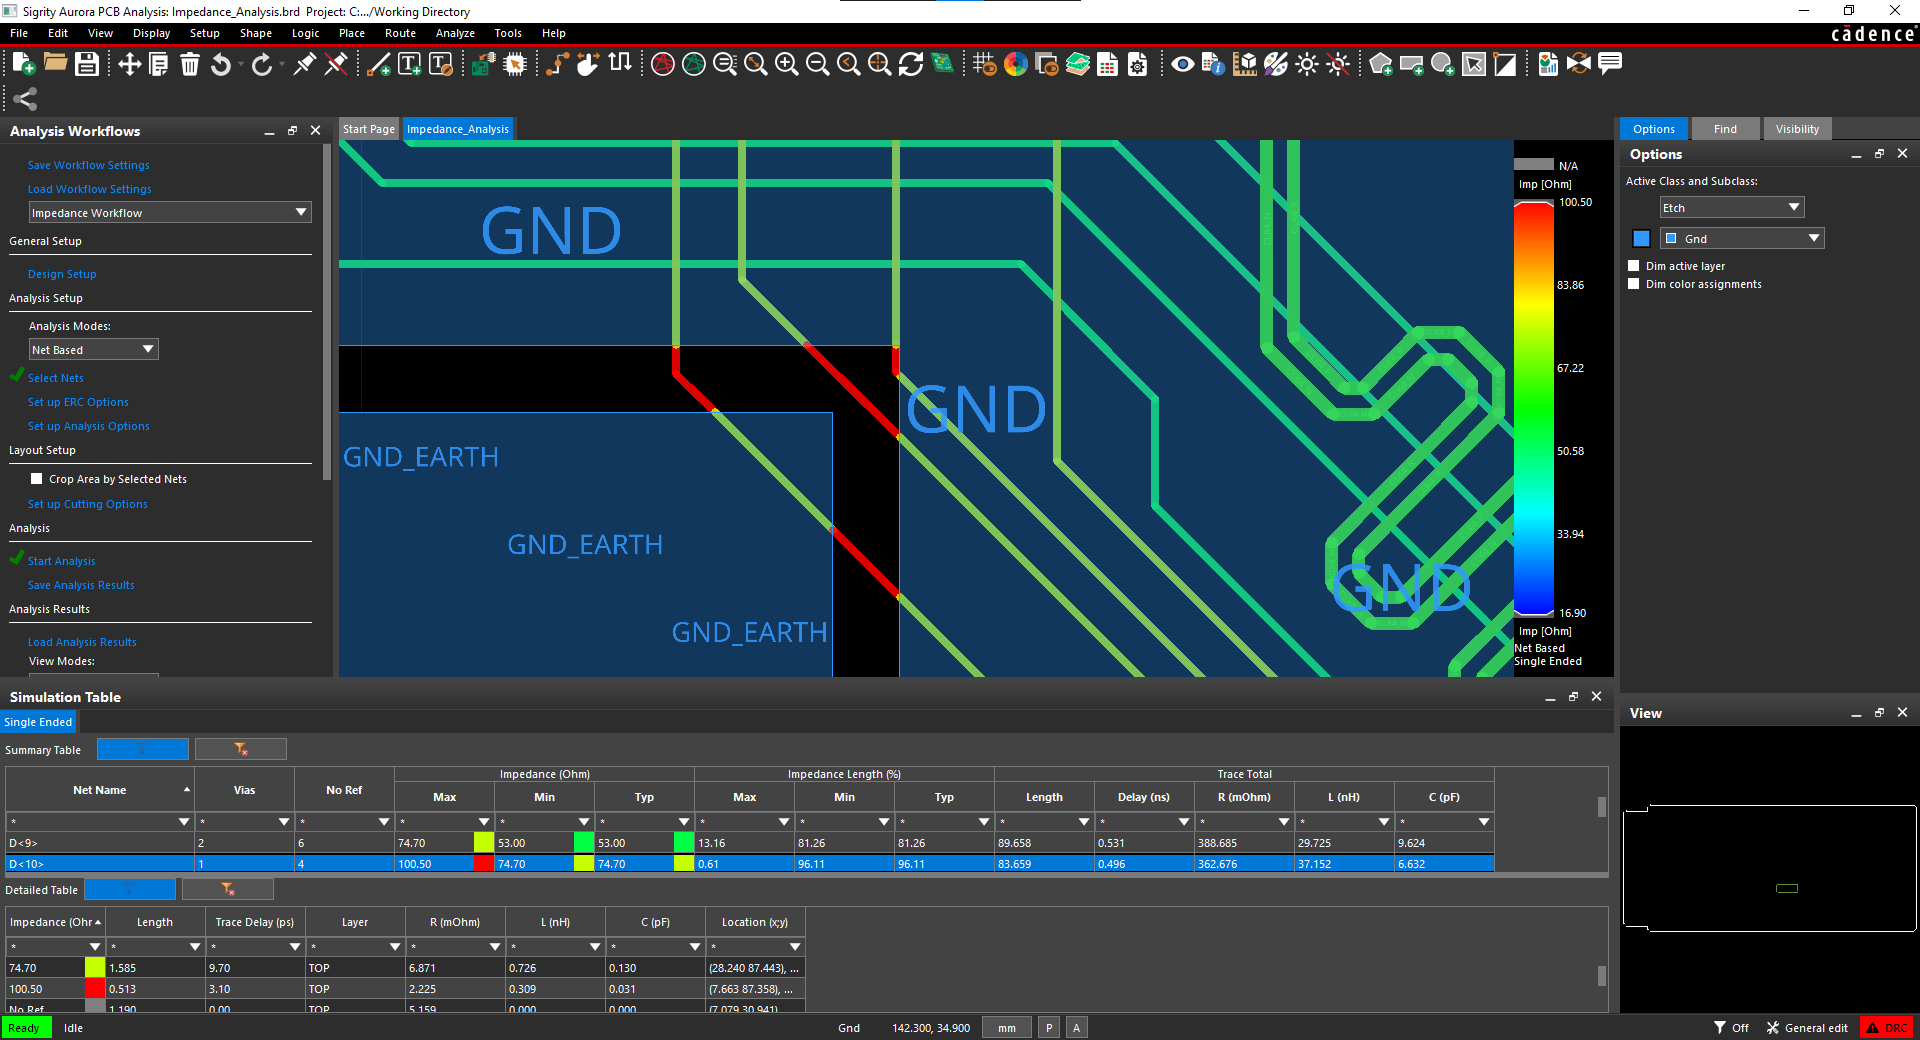Switch to the Visibility tab
The image size is (1920, 1040).
pos(1797,129)
